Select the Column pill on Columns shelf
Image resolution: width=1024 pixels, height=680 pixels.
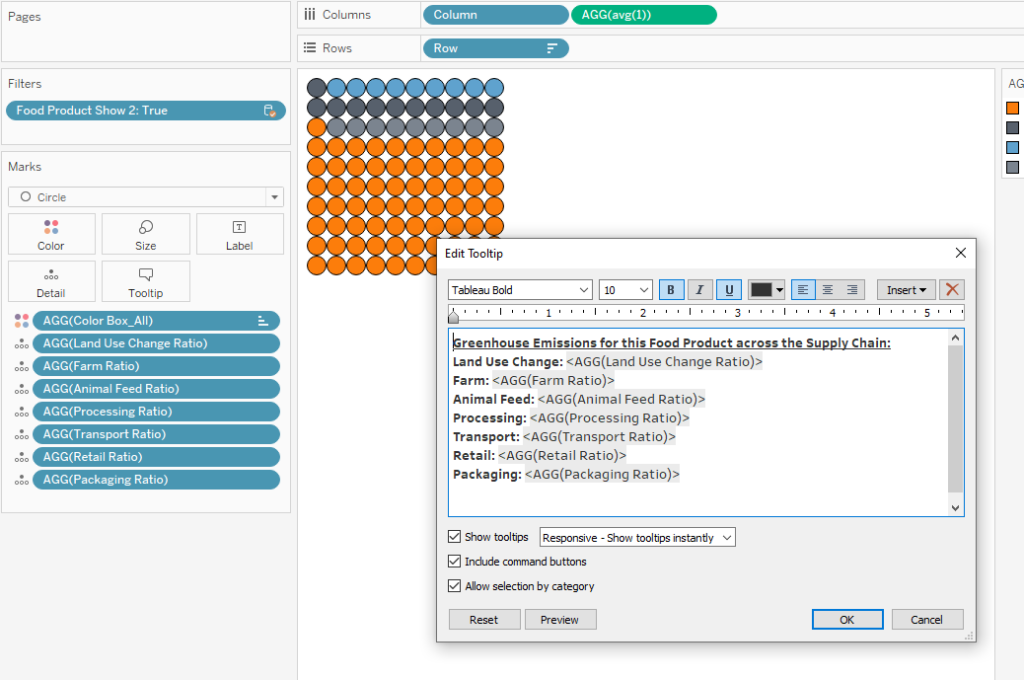(x=496, y=14)
